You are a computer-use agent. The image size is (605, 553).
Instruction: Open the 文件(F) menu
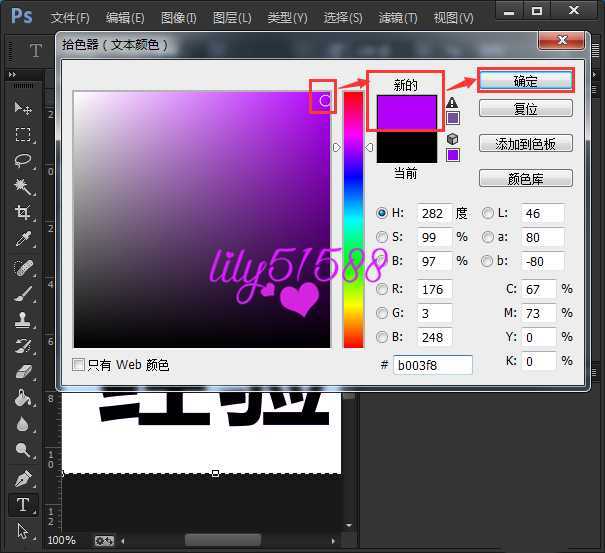pyautogui.click(x=70, y=18)
